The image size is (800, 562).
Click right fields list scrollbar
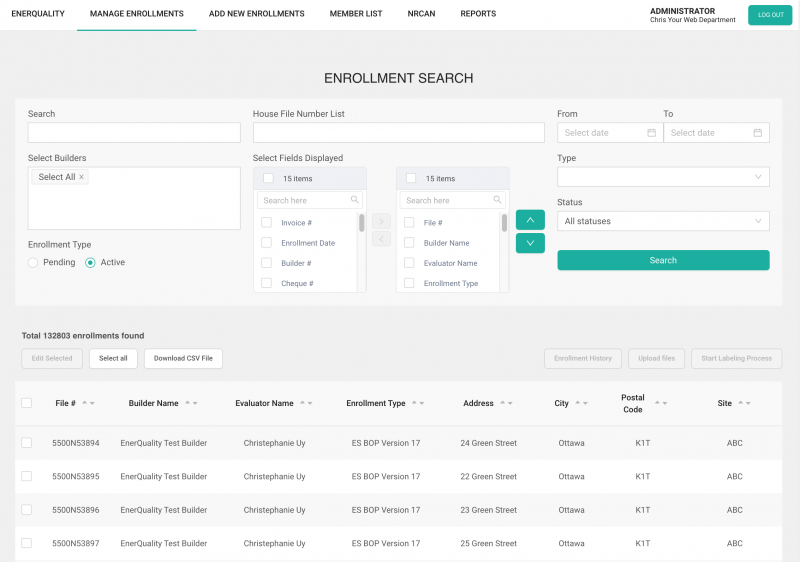point(505,223)
